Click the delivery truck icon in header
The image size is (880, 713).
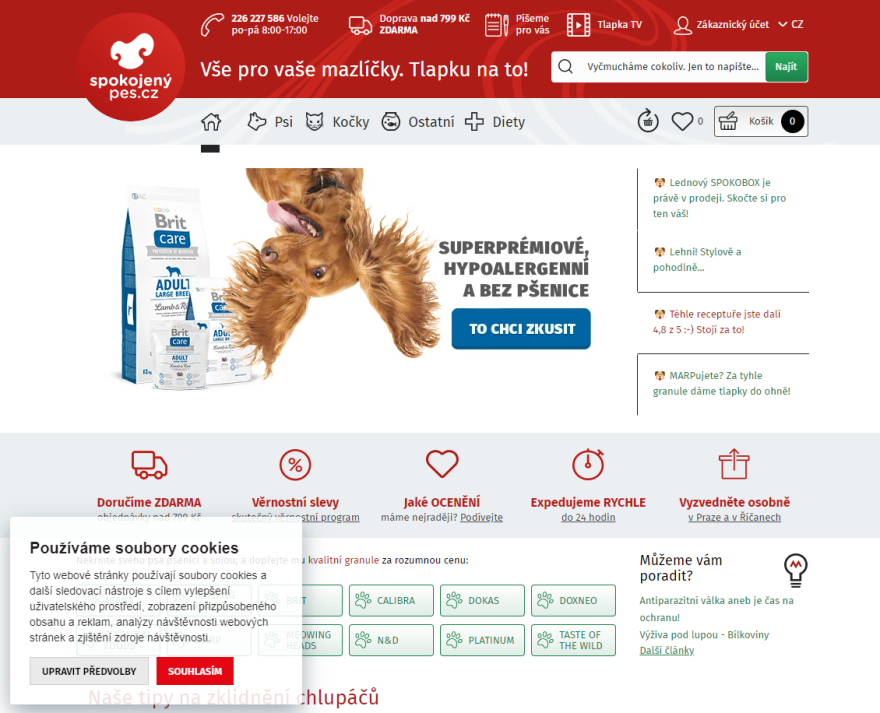tap(360, 25)
